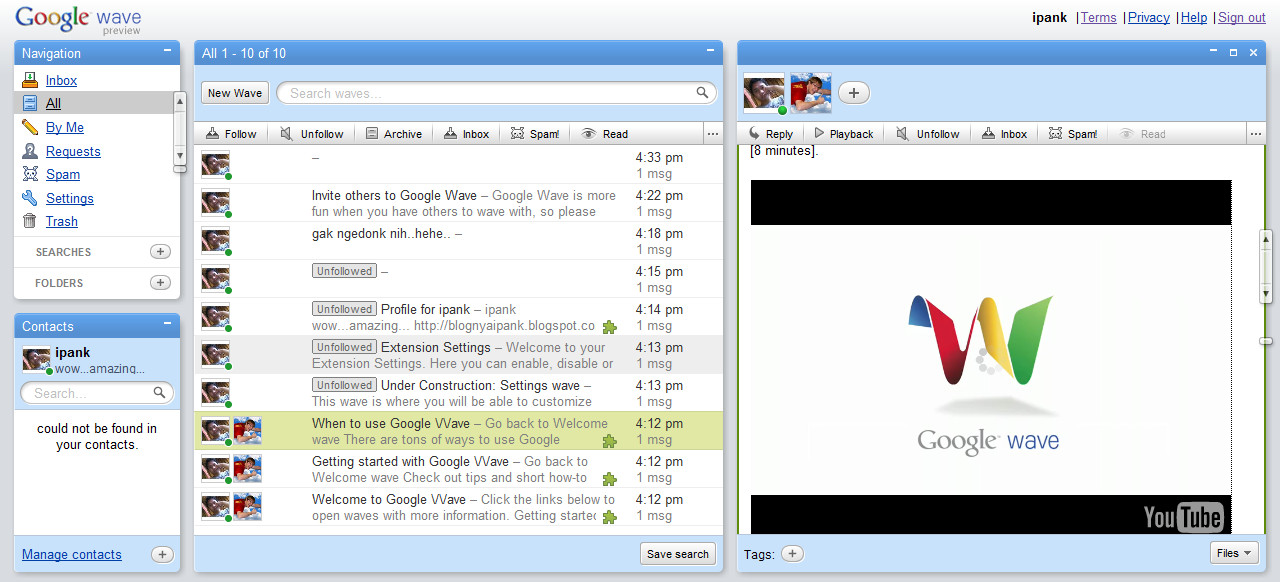Screen dimensions: 1280x582
Task: Reply to the open wave
Action: click(x=770, y=134)
